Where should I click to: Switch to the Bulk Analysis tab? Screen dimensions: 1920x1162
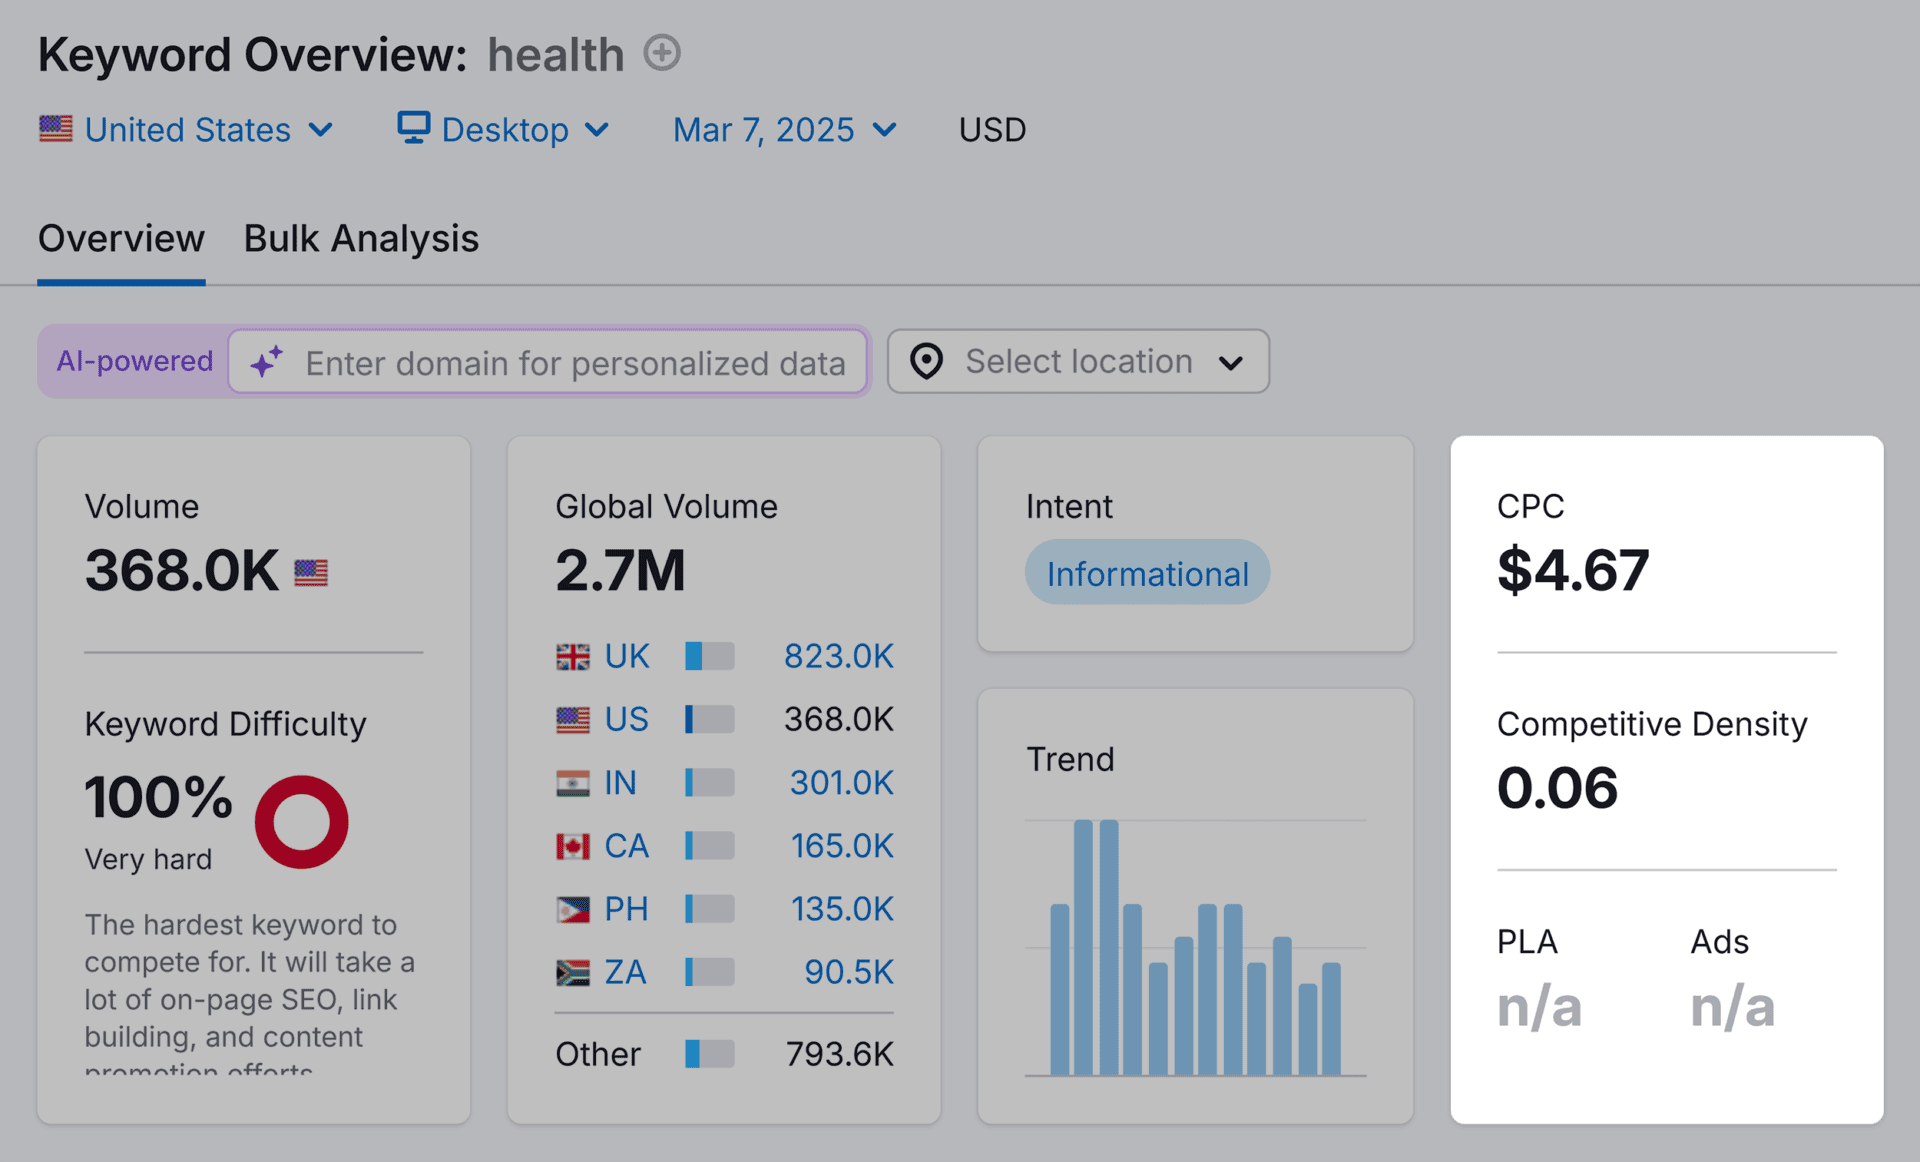361,239
